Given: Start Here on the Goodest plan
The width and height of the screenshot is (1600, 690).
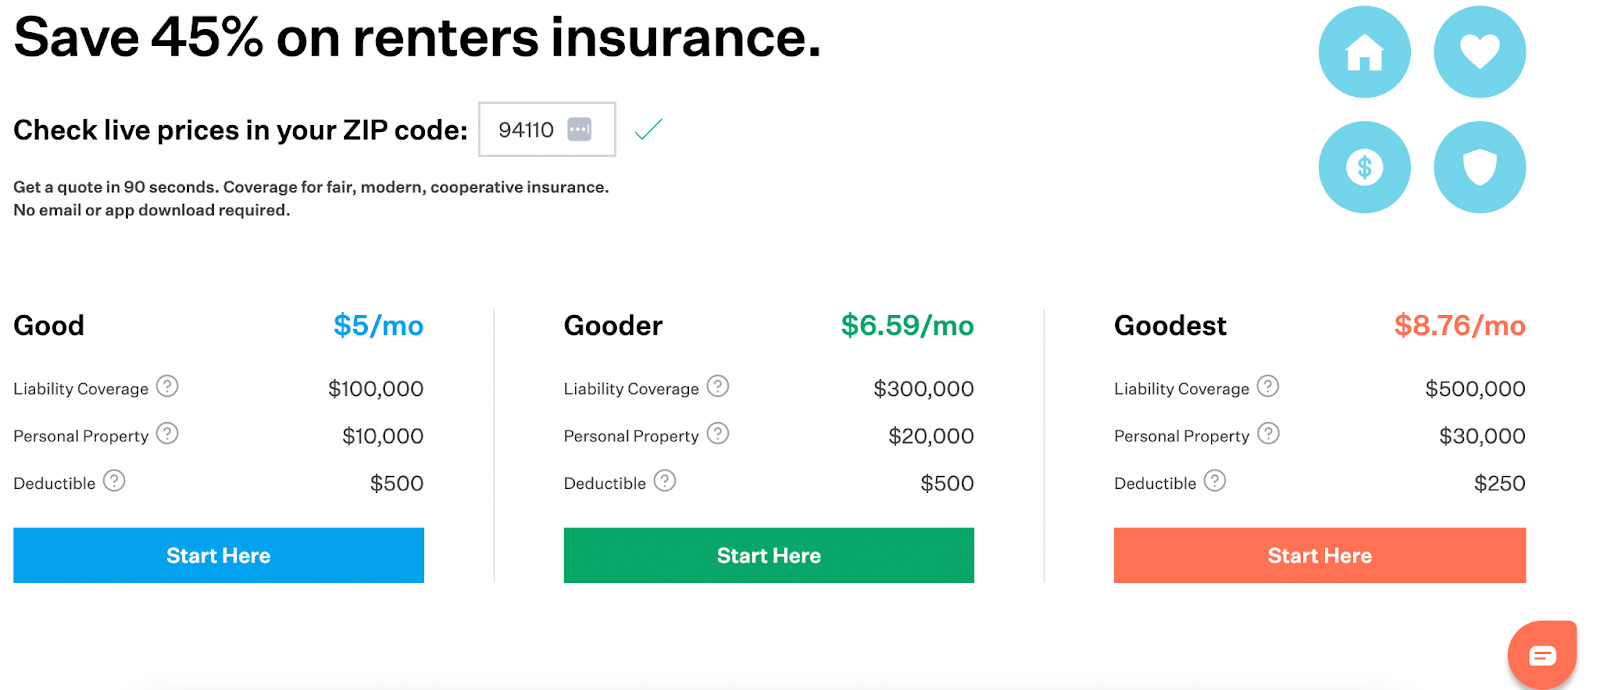Looking at the screenshot, I should (x=1318, y=555).
